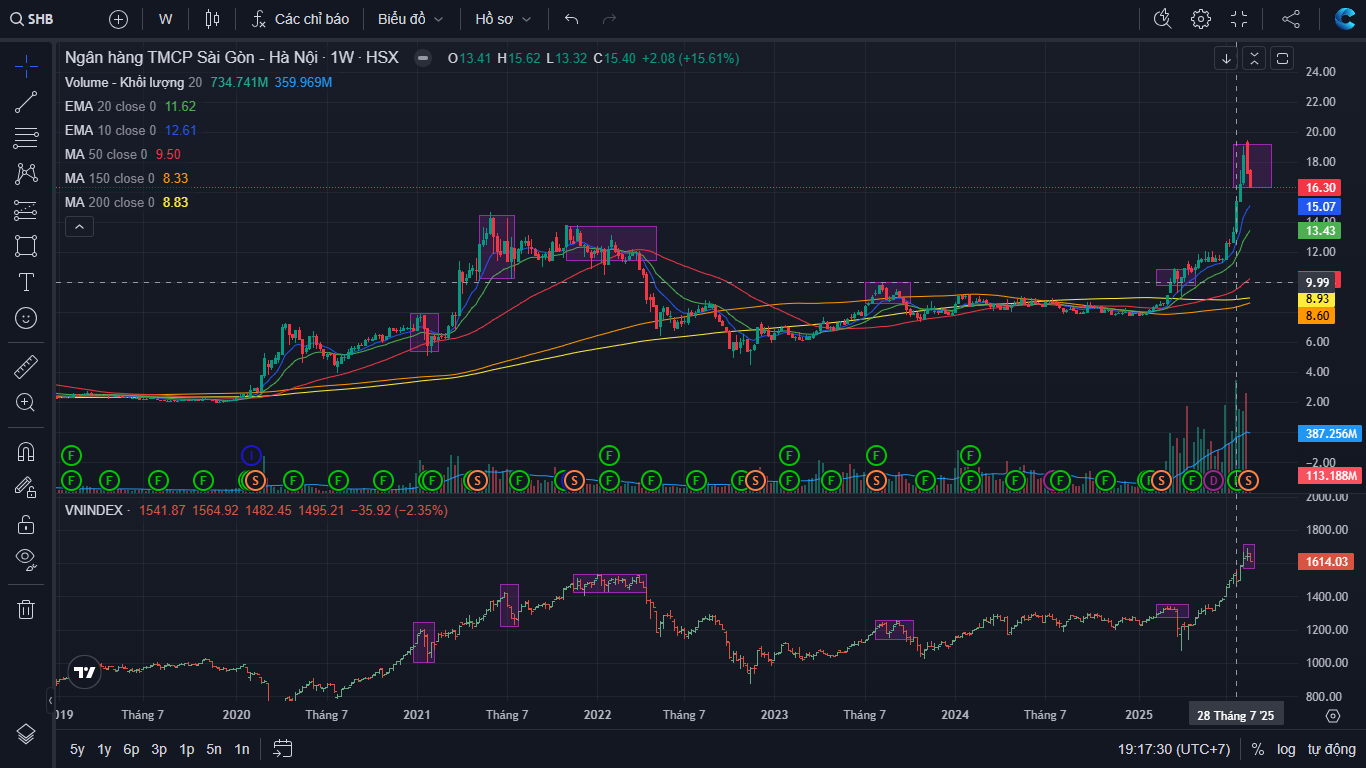Open the Hồ sơ dropdown menu
Viewport: 1366px width, 768px height.
tap(503, 19)
